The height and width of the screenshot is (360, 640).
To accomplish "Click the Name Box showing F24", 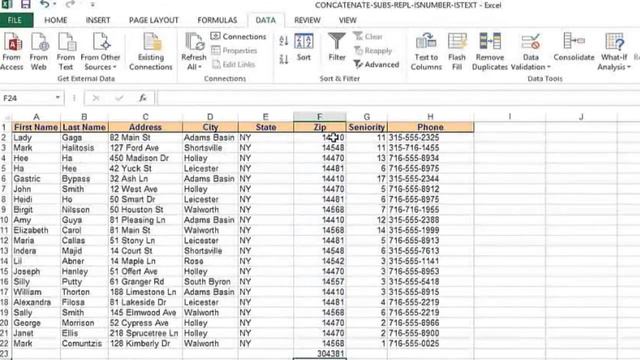I will pos(27,98).
